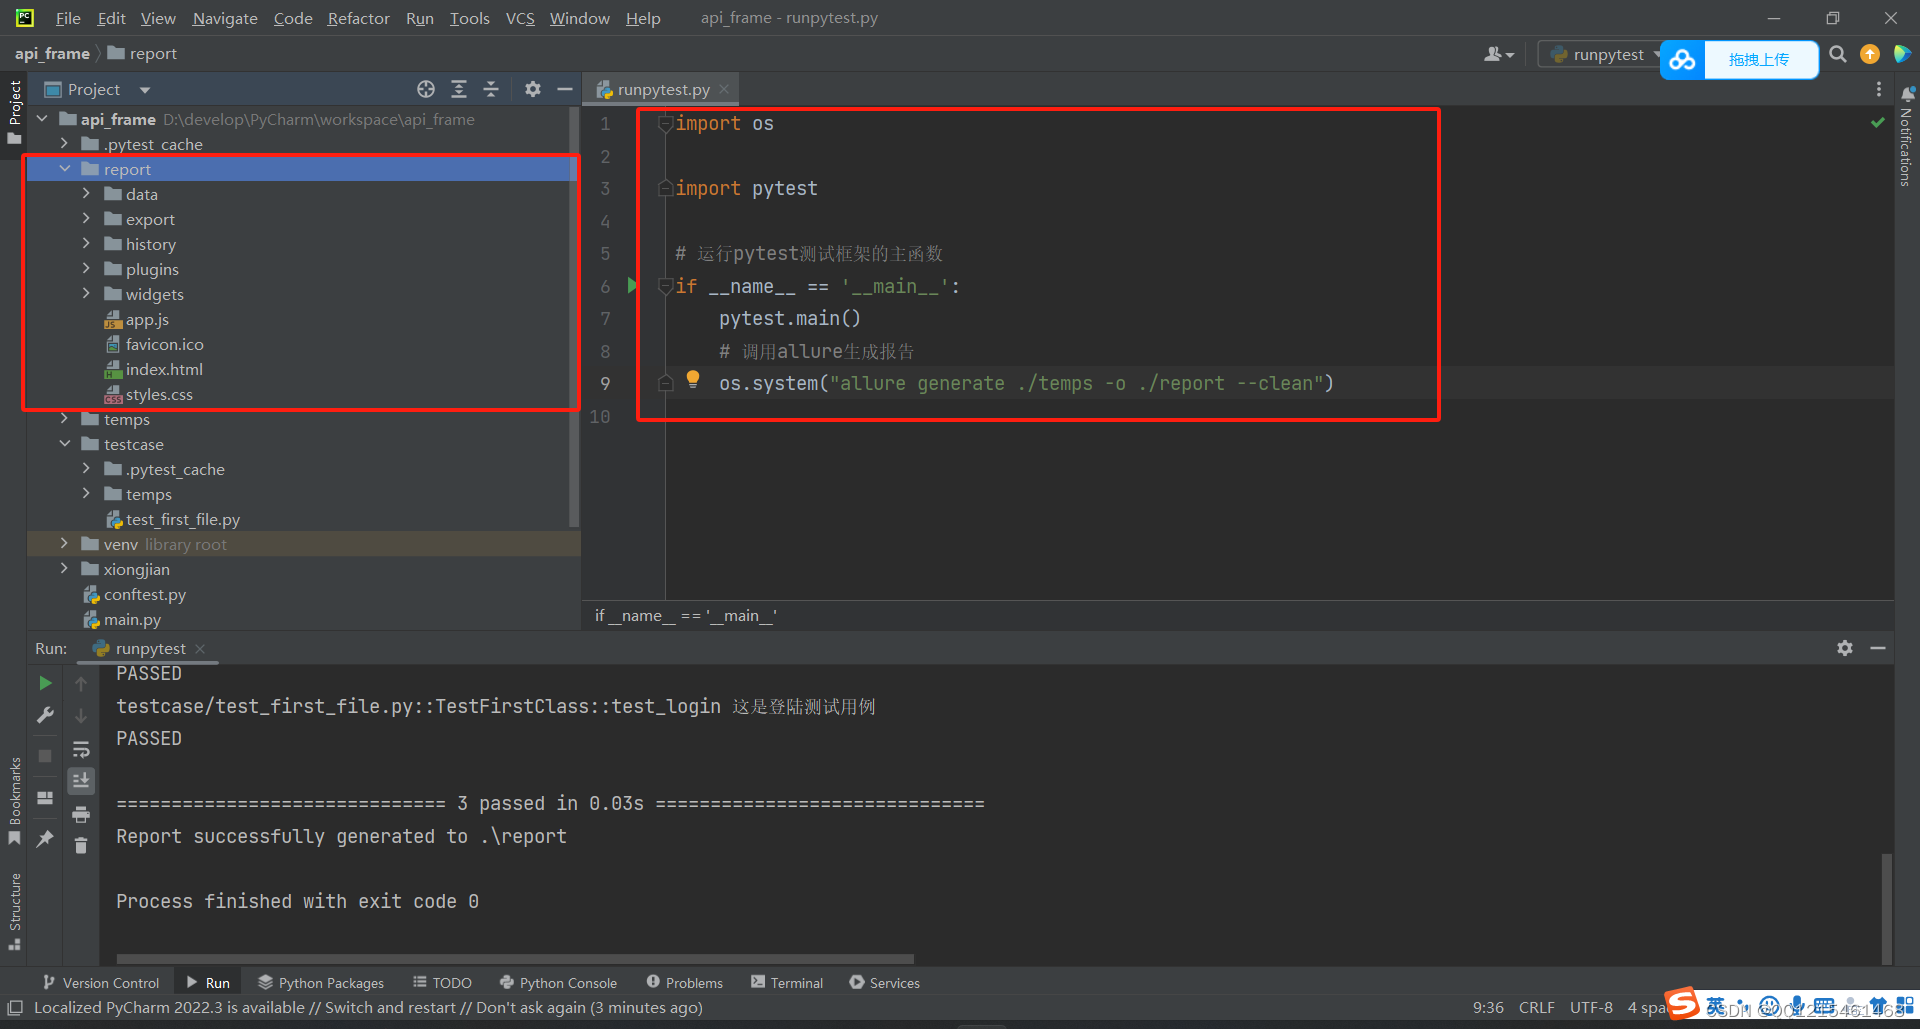Expand the plugins folder
The width and height of the screenshot is (1920, 1029).
(86, 269)
